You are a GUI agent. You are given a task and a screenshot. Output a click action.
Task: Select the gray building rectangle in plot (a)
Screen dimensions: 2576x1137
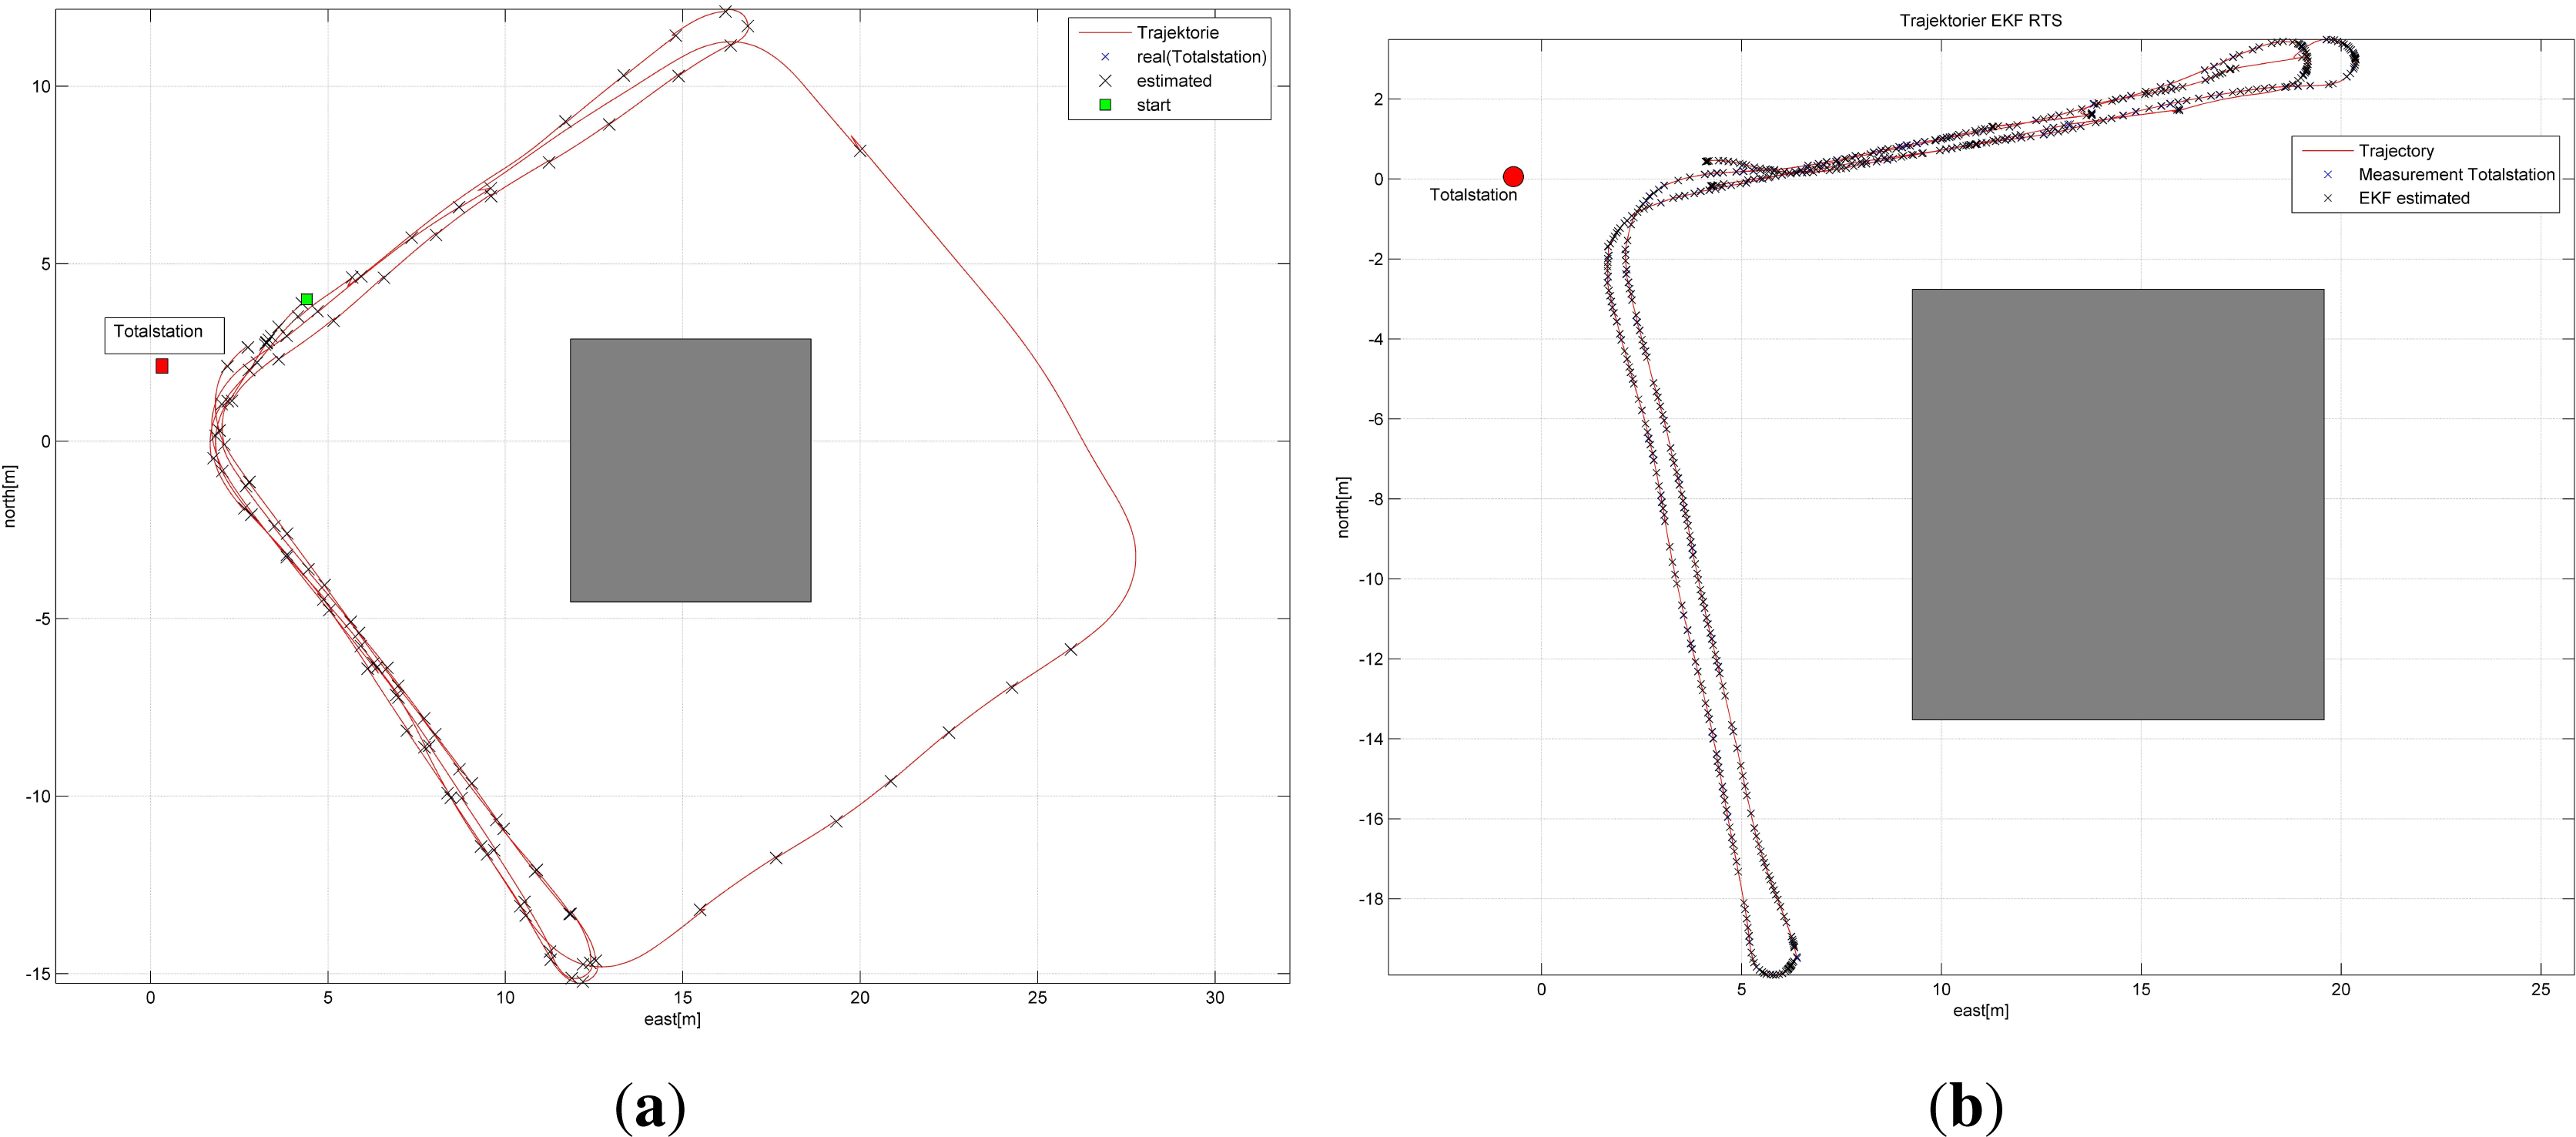[x=690, y=470]
